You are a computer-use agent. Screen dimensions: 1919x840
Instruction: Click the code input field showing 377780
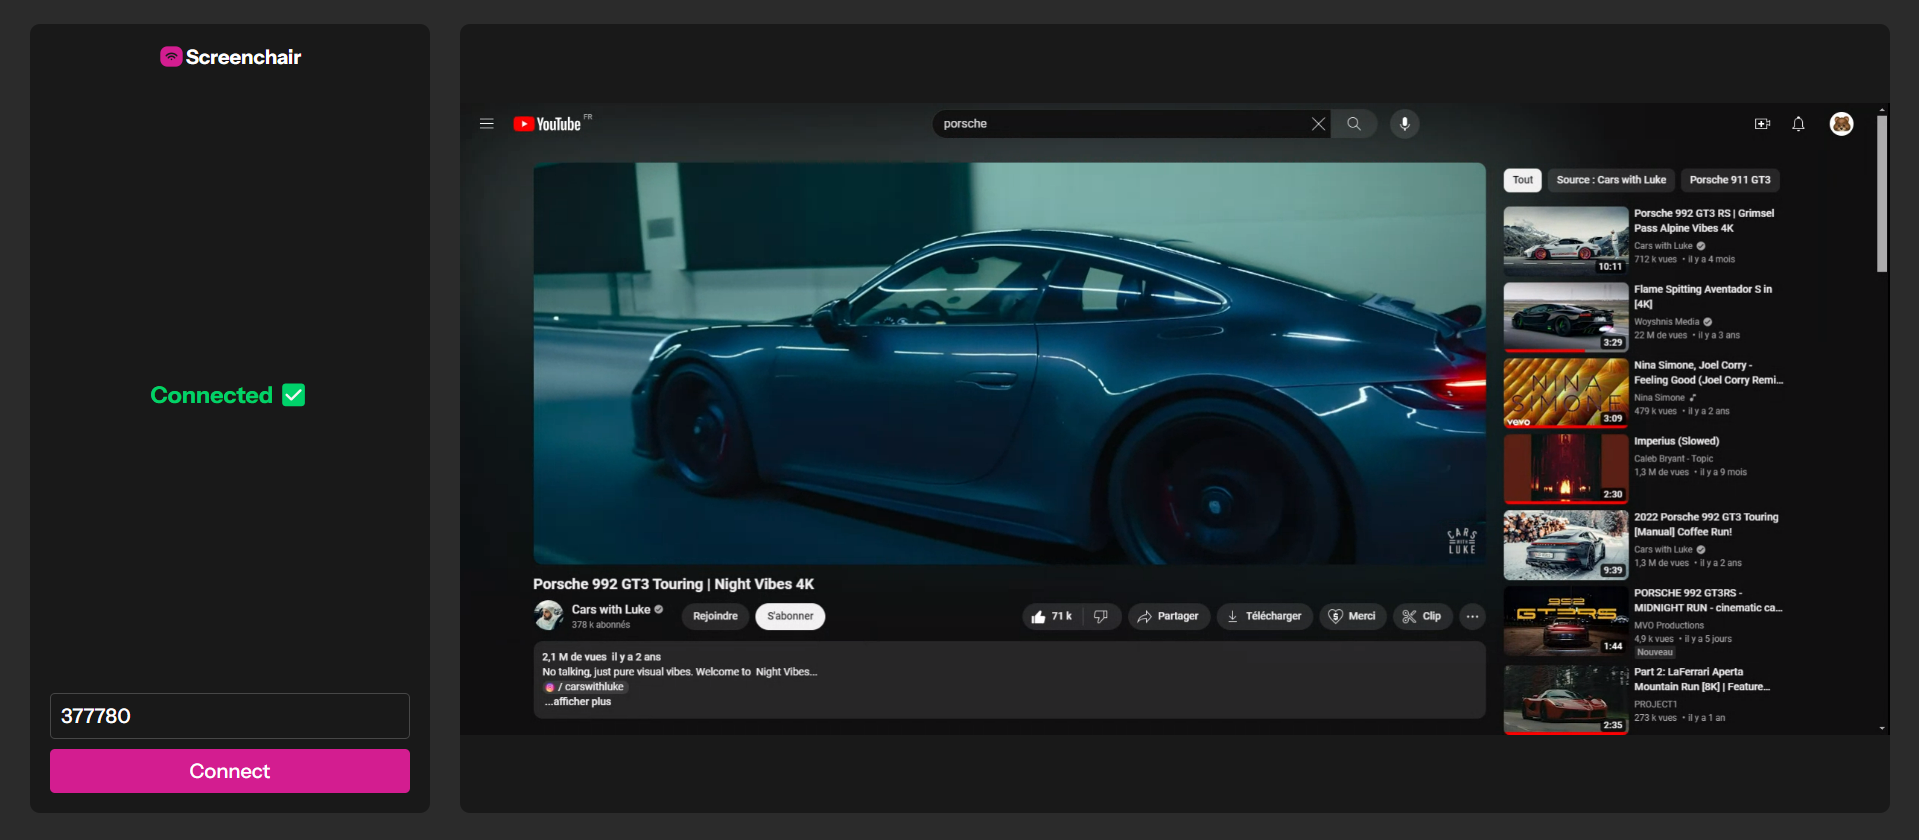point(230,716)
